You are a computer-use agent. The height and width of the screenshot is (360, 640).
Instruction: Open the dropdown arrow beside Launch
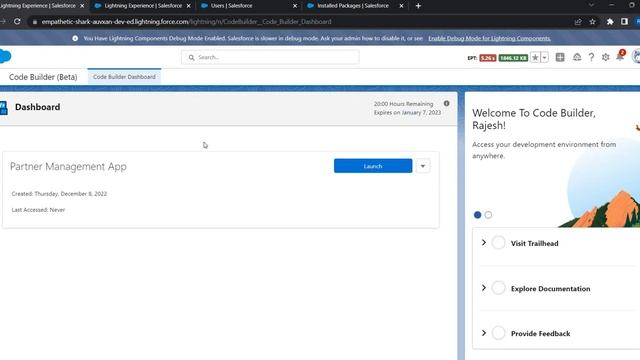[423, 166]
